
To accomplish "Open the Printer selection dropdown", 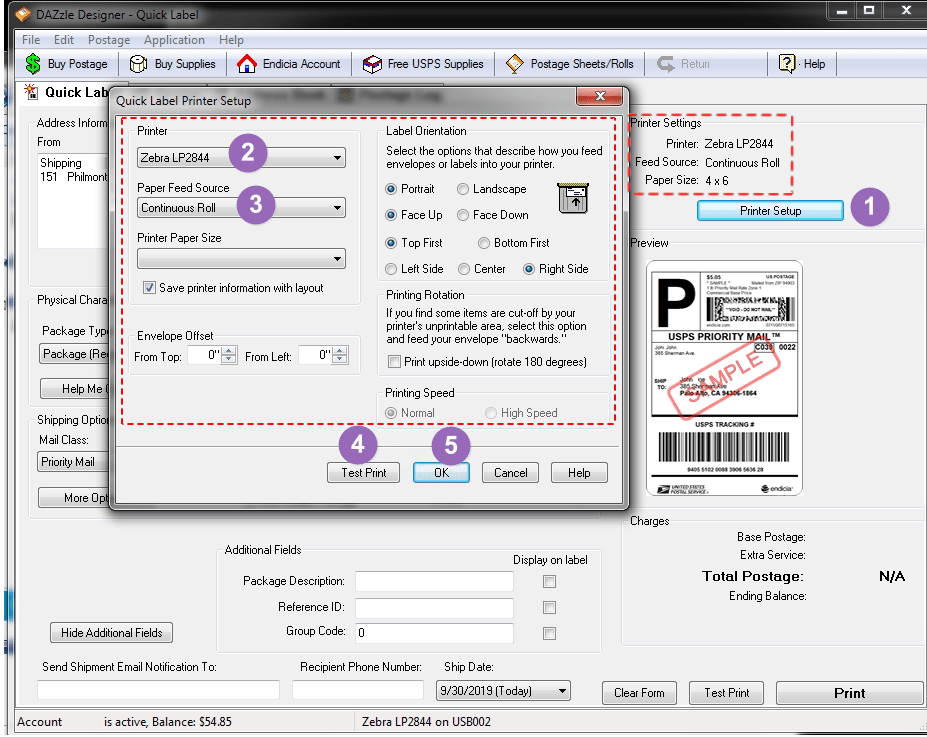I will [339, 158].
